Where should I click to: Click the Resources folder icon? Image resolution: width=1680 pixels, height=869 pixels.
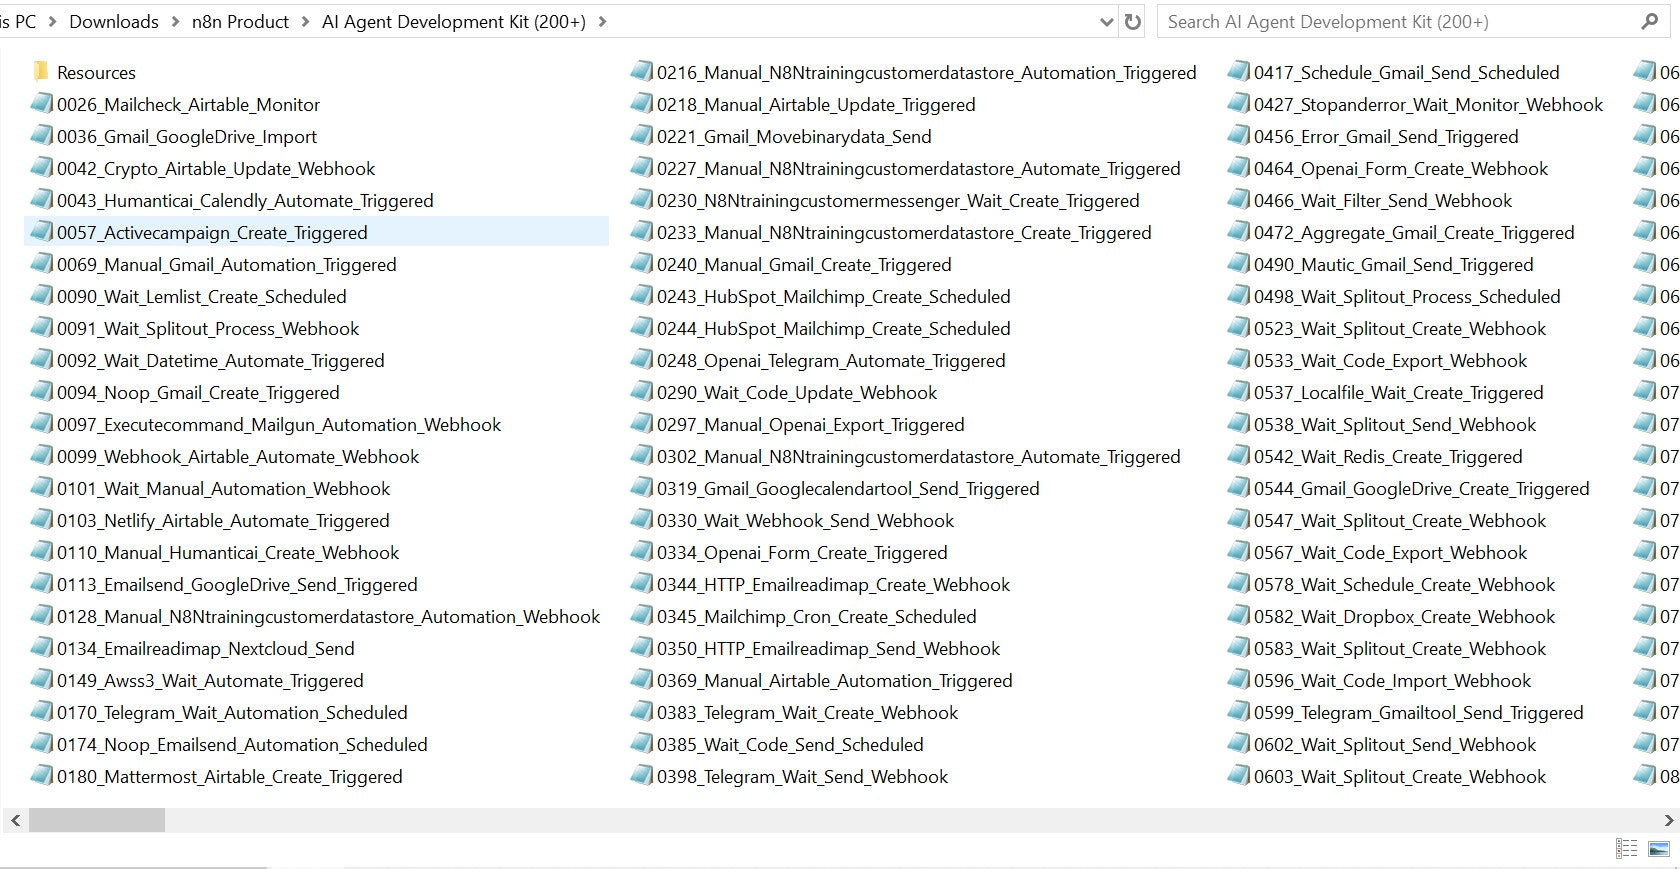(41, 72)
